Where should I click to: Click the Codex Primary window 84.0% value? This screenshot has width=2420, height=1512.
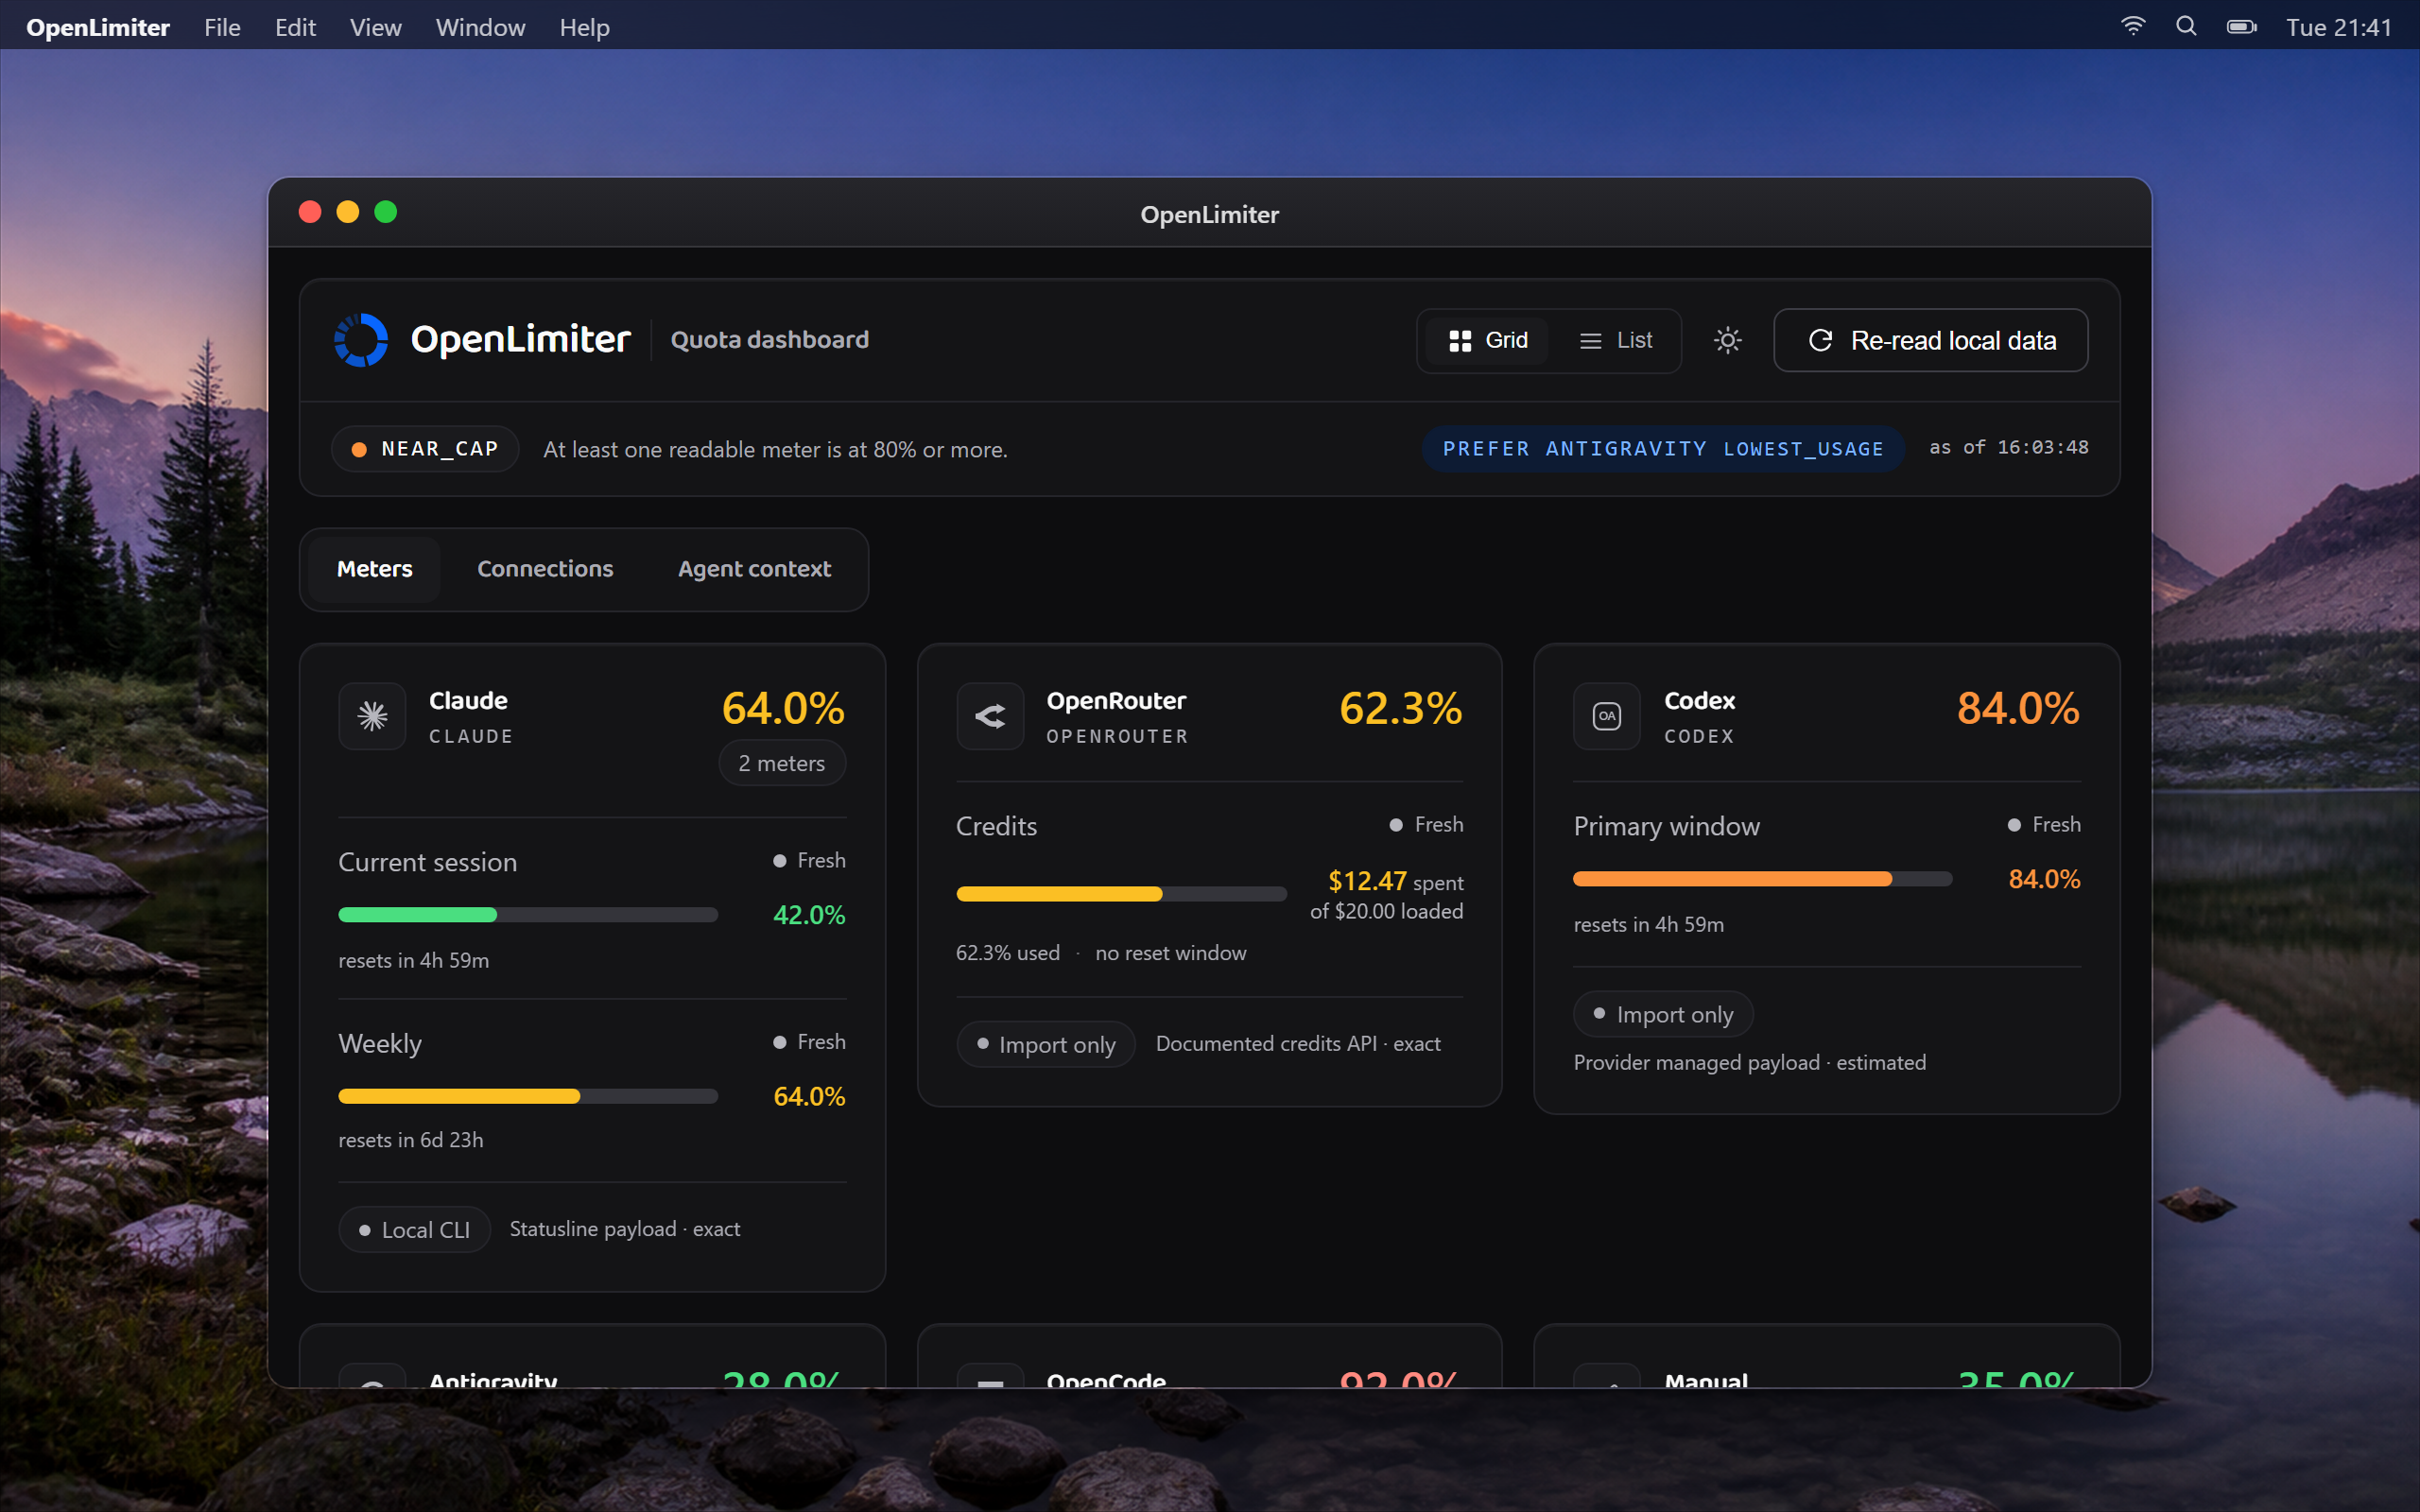pos(2045,879)
